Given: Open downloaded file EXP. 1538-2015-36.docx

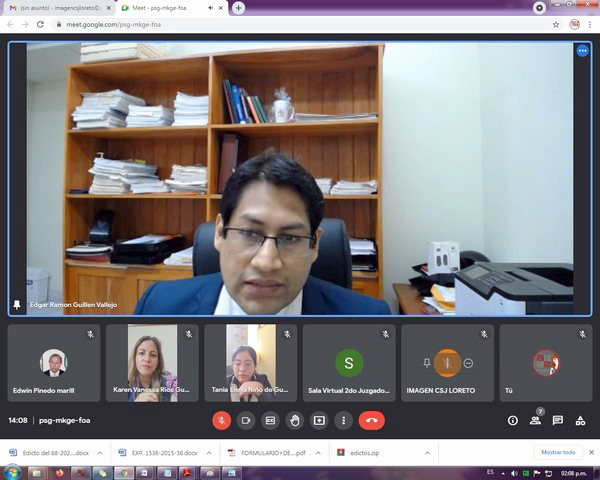Looking at the screenshot, I should point(160,453).
